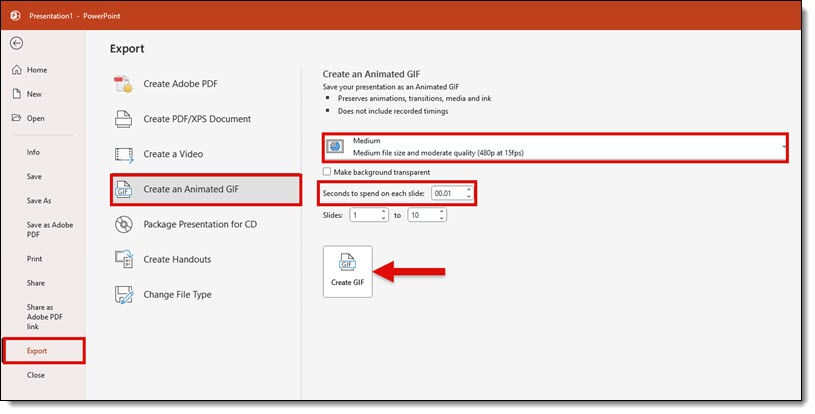Increase the starting slide number
815x414 pixels.
coord(384,211)
